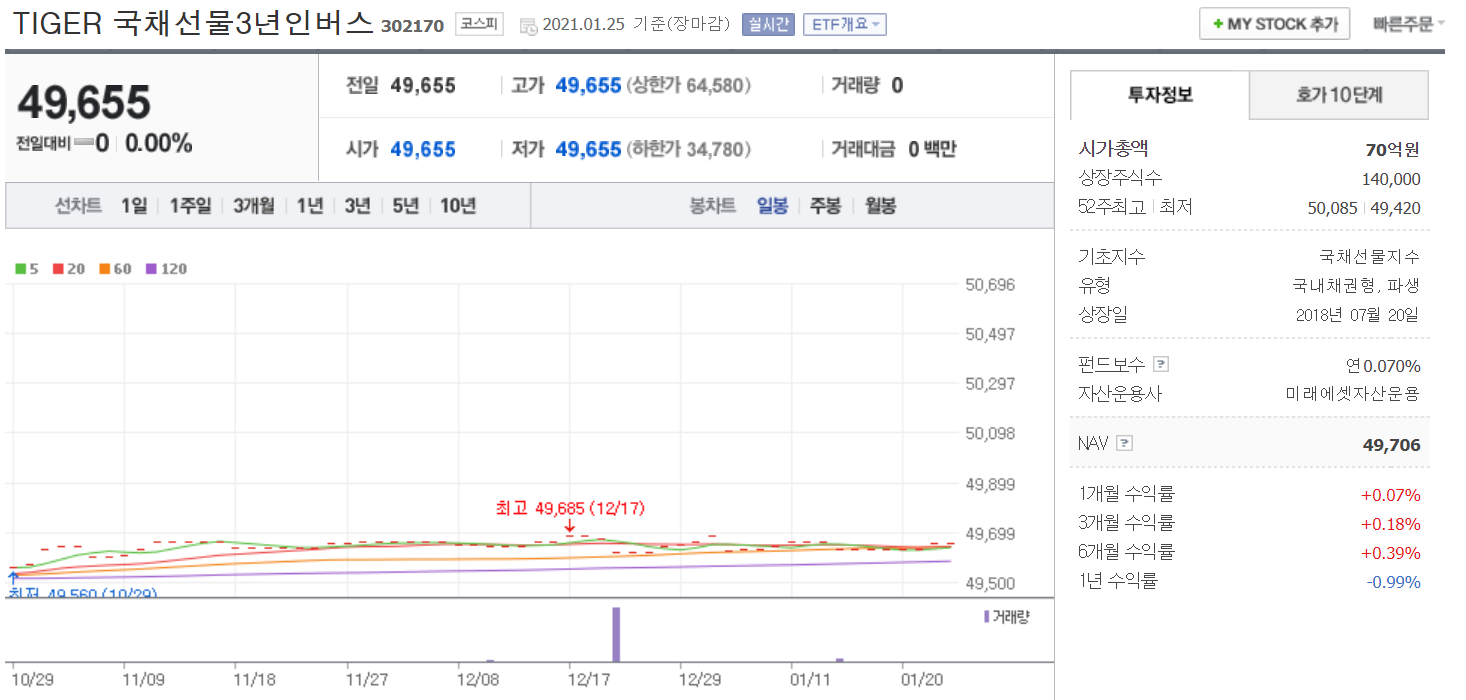Click the large volume bar near 12/17
This screenshot has height=700, width=1466.
coord(616,634)
